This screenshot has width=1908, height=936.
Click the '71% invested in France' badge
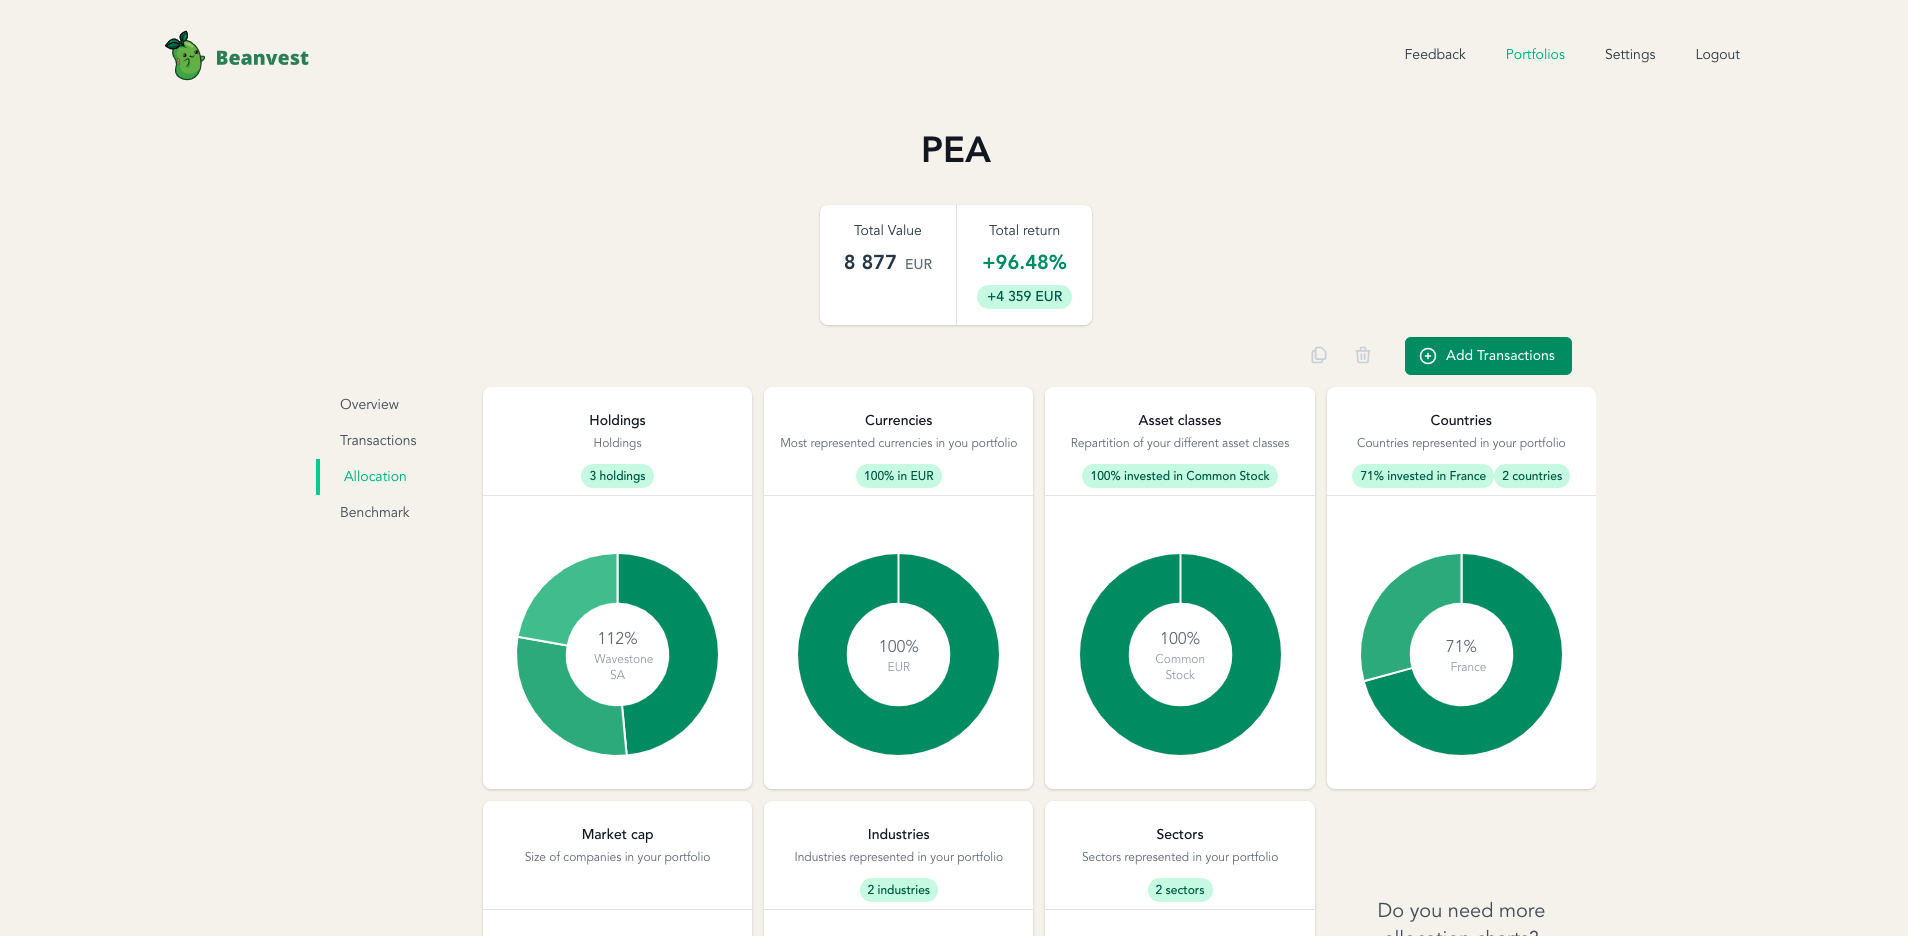(x=1422, y=476)
